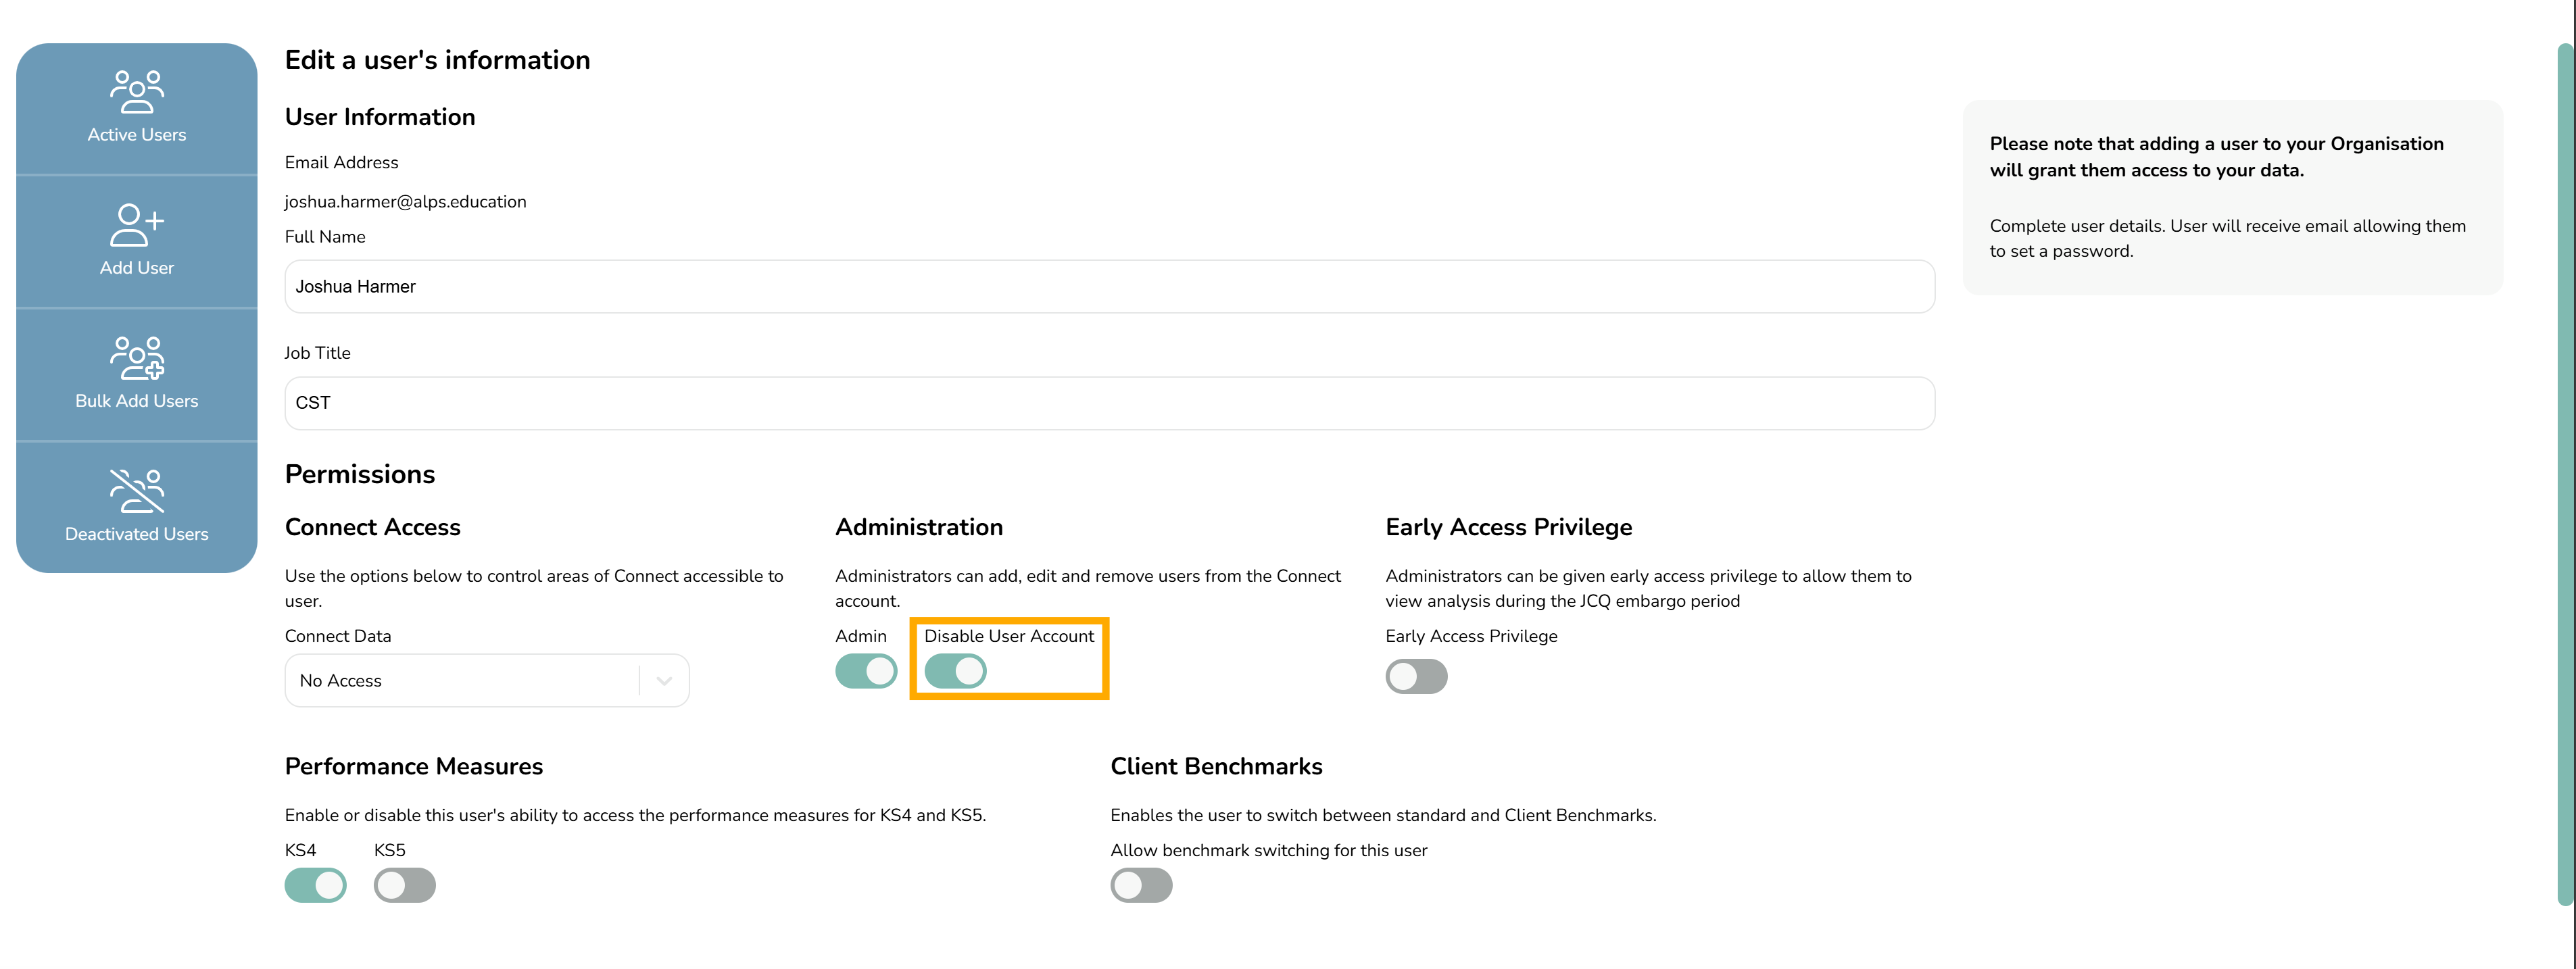Screen dimensions: 2576x969
Task: Click the Add User person-plus icon
Action: click(x=137, y=225)
